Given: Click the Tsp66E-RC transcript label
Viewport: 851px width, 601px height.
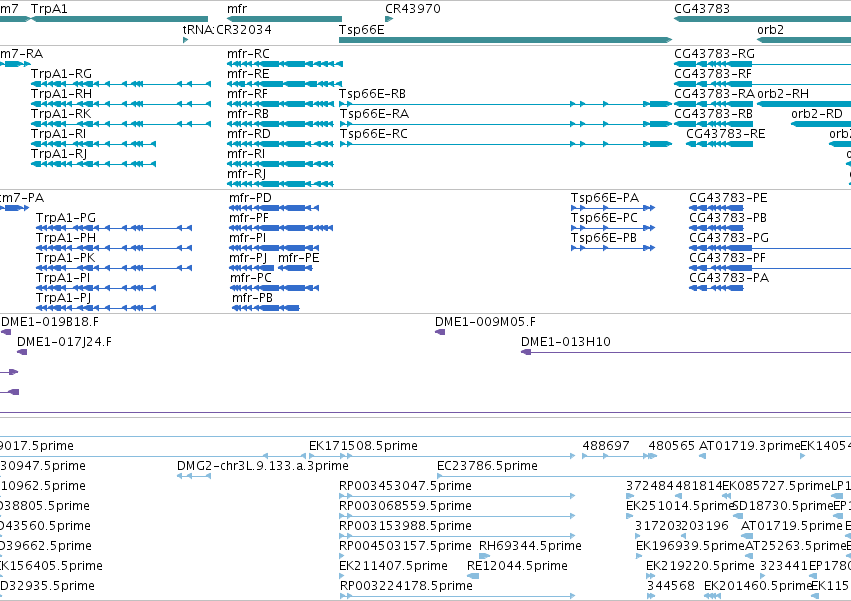Looking at the screenshot, I should [374, 134].
